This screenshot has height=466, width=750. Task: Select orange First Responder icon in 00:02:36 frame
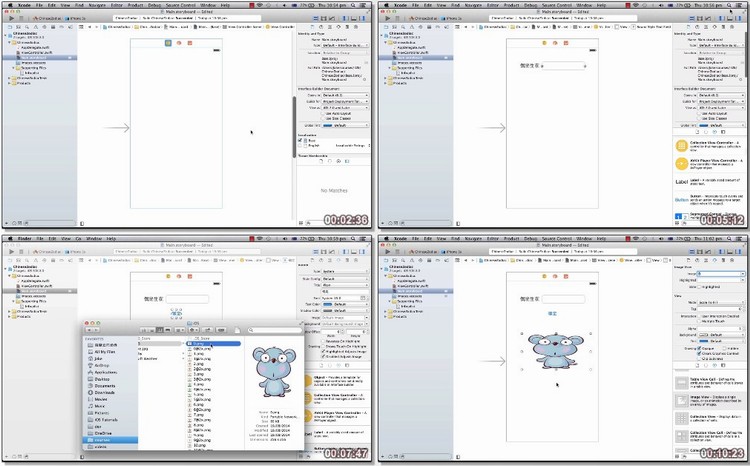pos(179,43)
